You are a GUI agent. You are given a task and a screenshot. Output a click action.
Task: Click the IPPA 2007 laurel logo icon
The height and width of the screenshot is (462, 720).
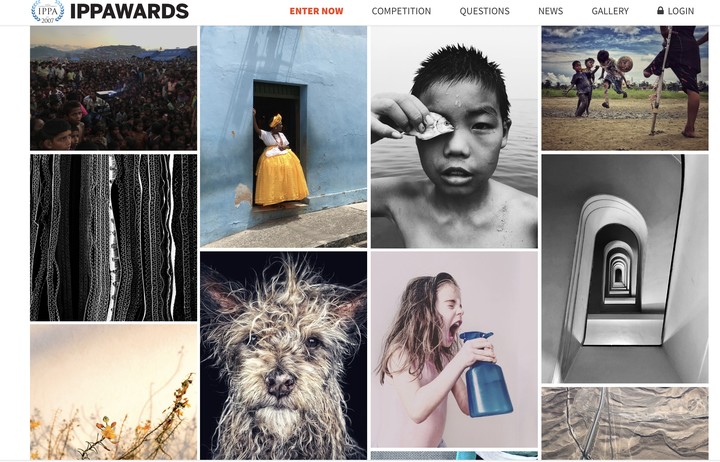click(48, 11)
